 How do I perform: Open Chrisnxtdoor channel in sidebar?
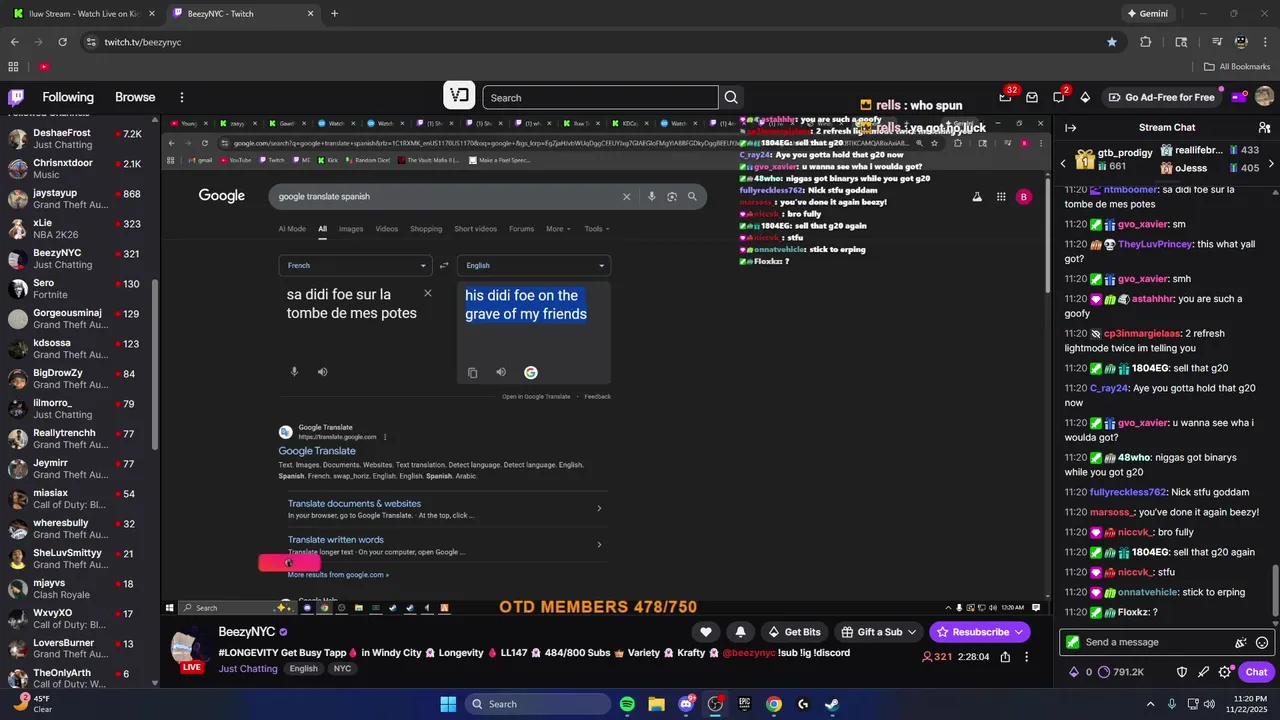point(76,169)
